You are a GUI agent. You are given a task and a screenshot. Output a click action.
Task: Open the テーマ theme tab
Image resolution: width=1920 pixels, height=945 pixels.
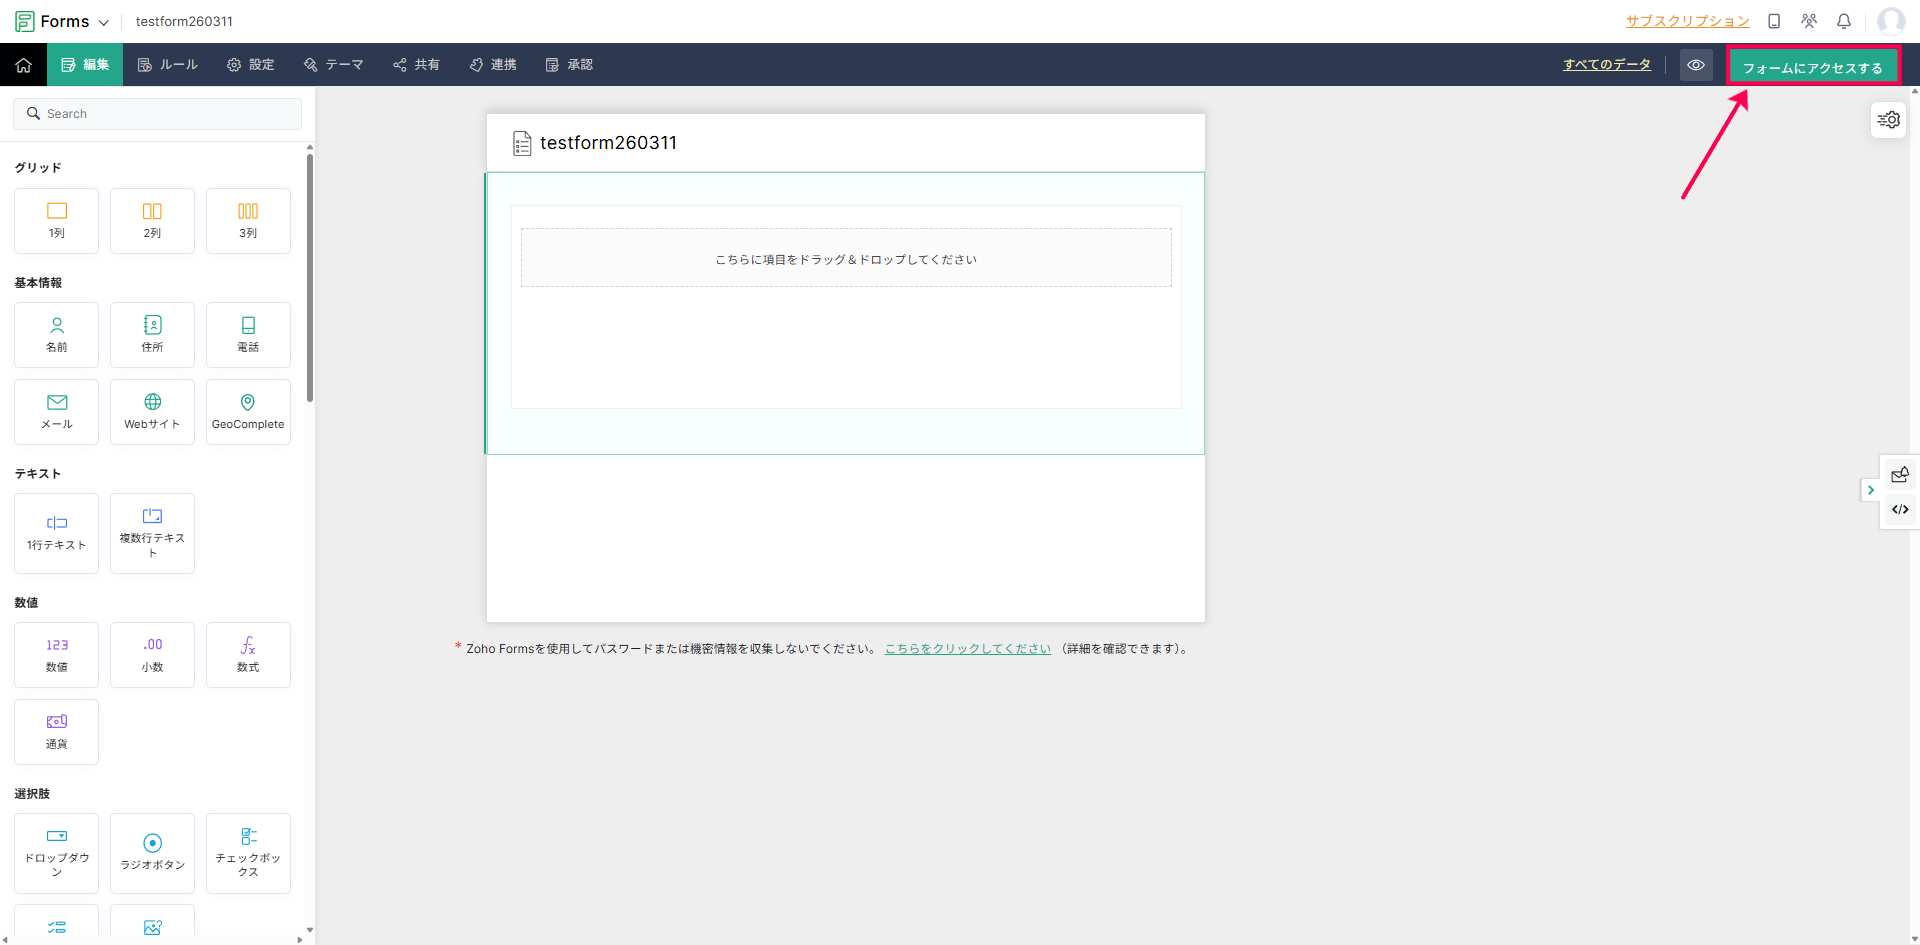[334, 65]
